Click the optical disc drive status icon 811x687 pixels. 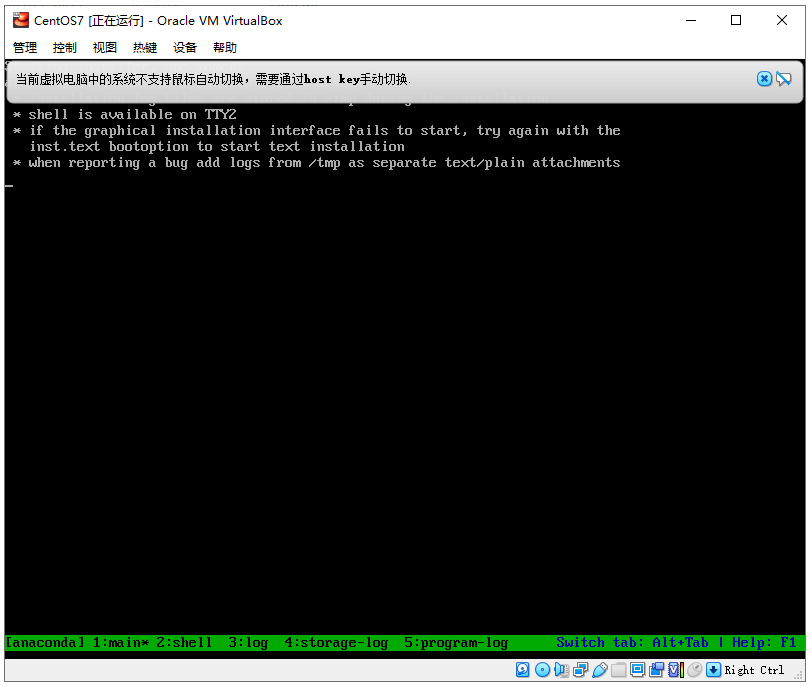[x=542, y=670]
